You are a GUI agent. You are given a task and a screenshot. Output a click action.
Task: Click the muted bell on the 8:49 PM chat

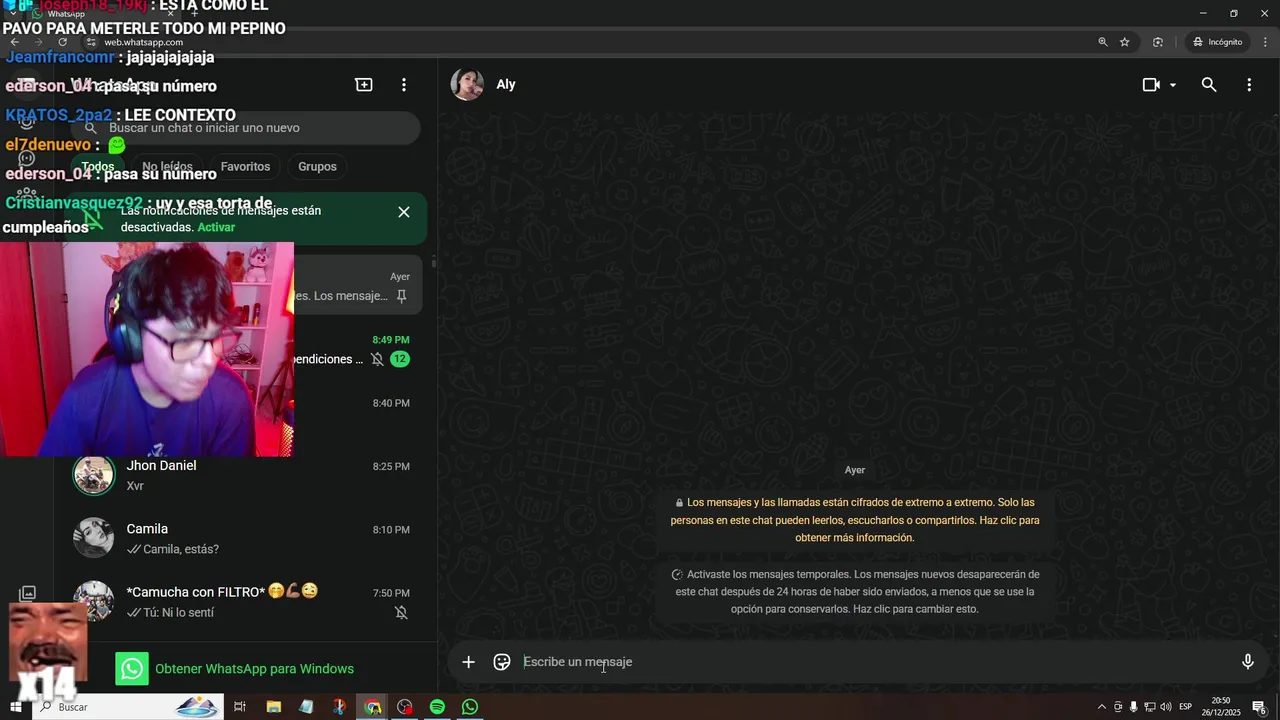coord(377,359)
